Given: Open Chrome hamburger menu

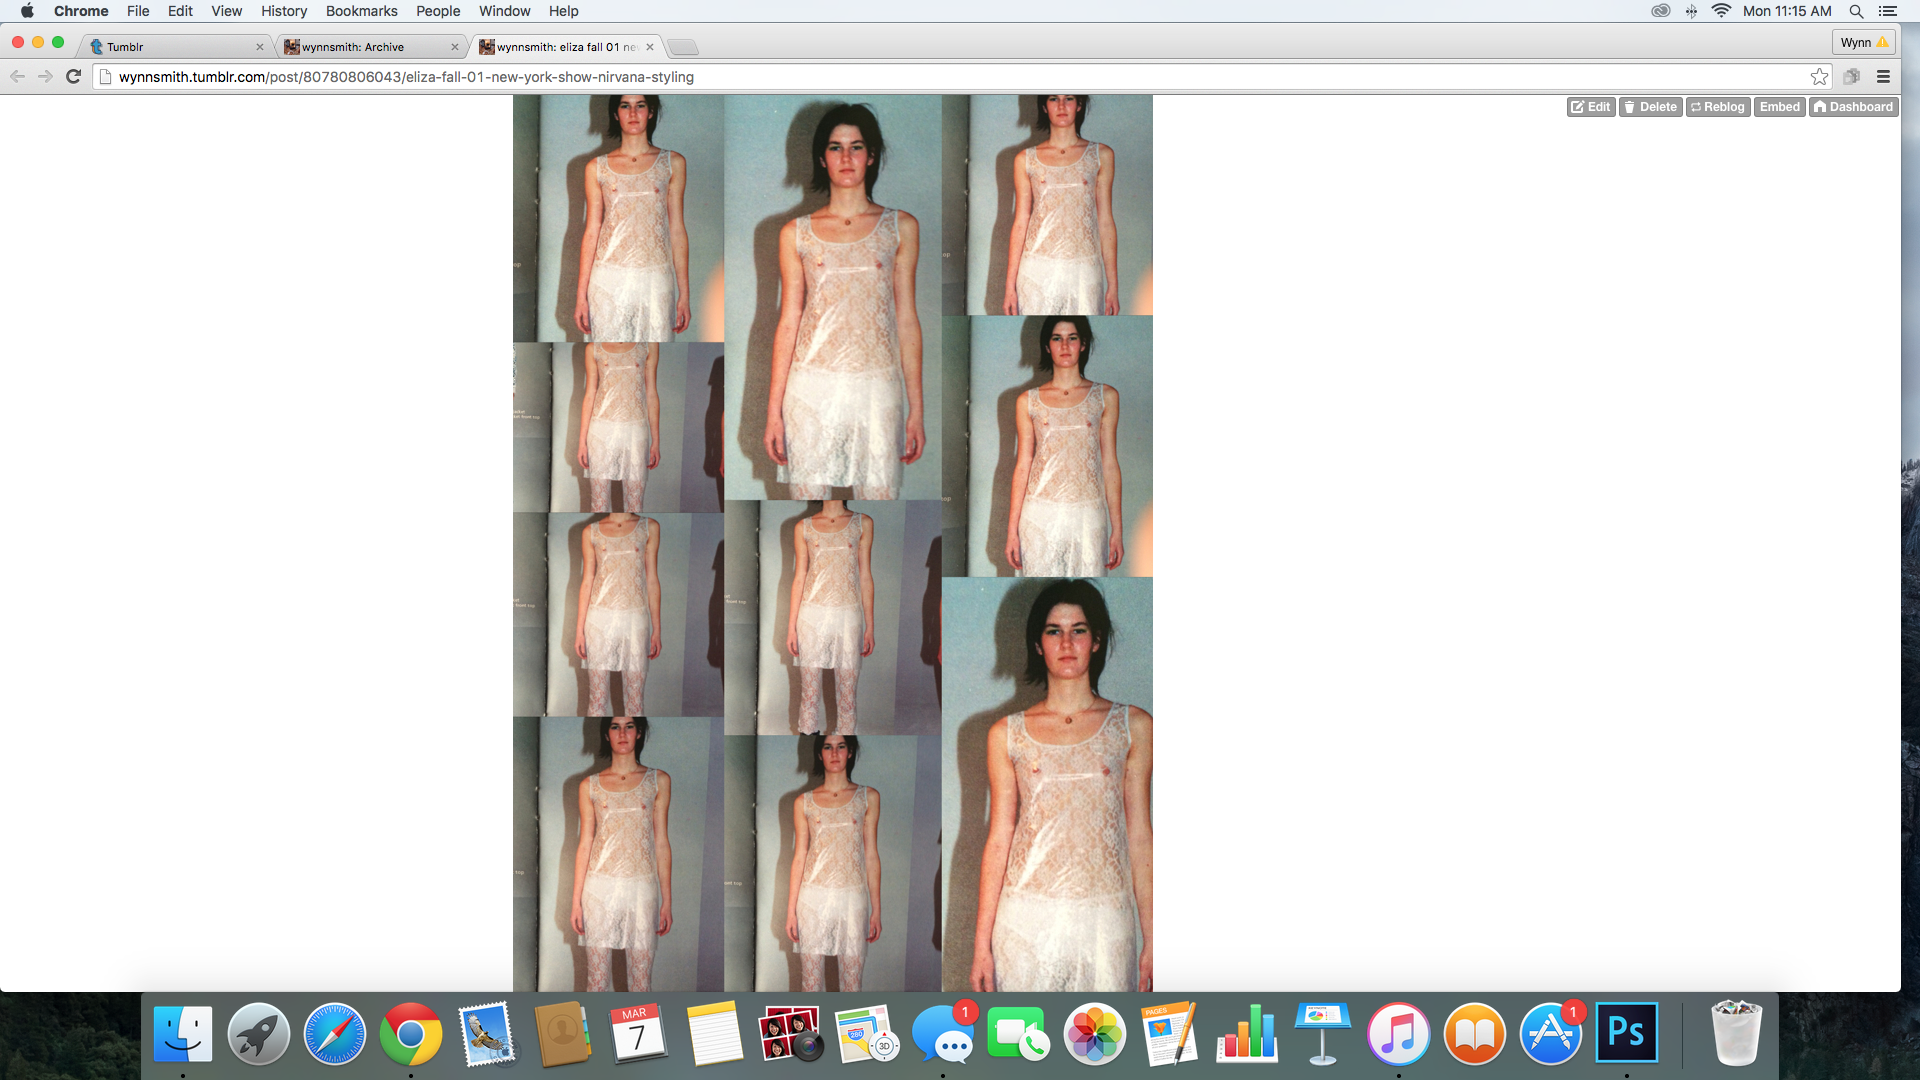Looking at the screenshot, I should (1883, 77).
